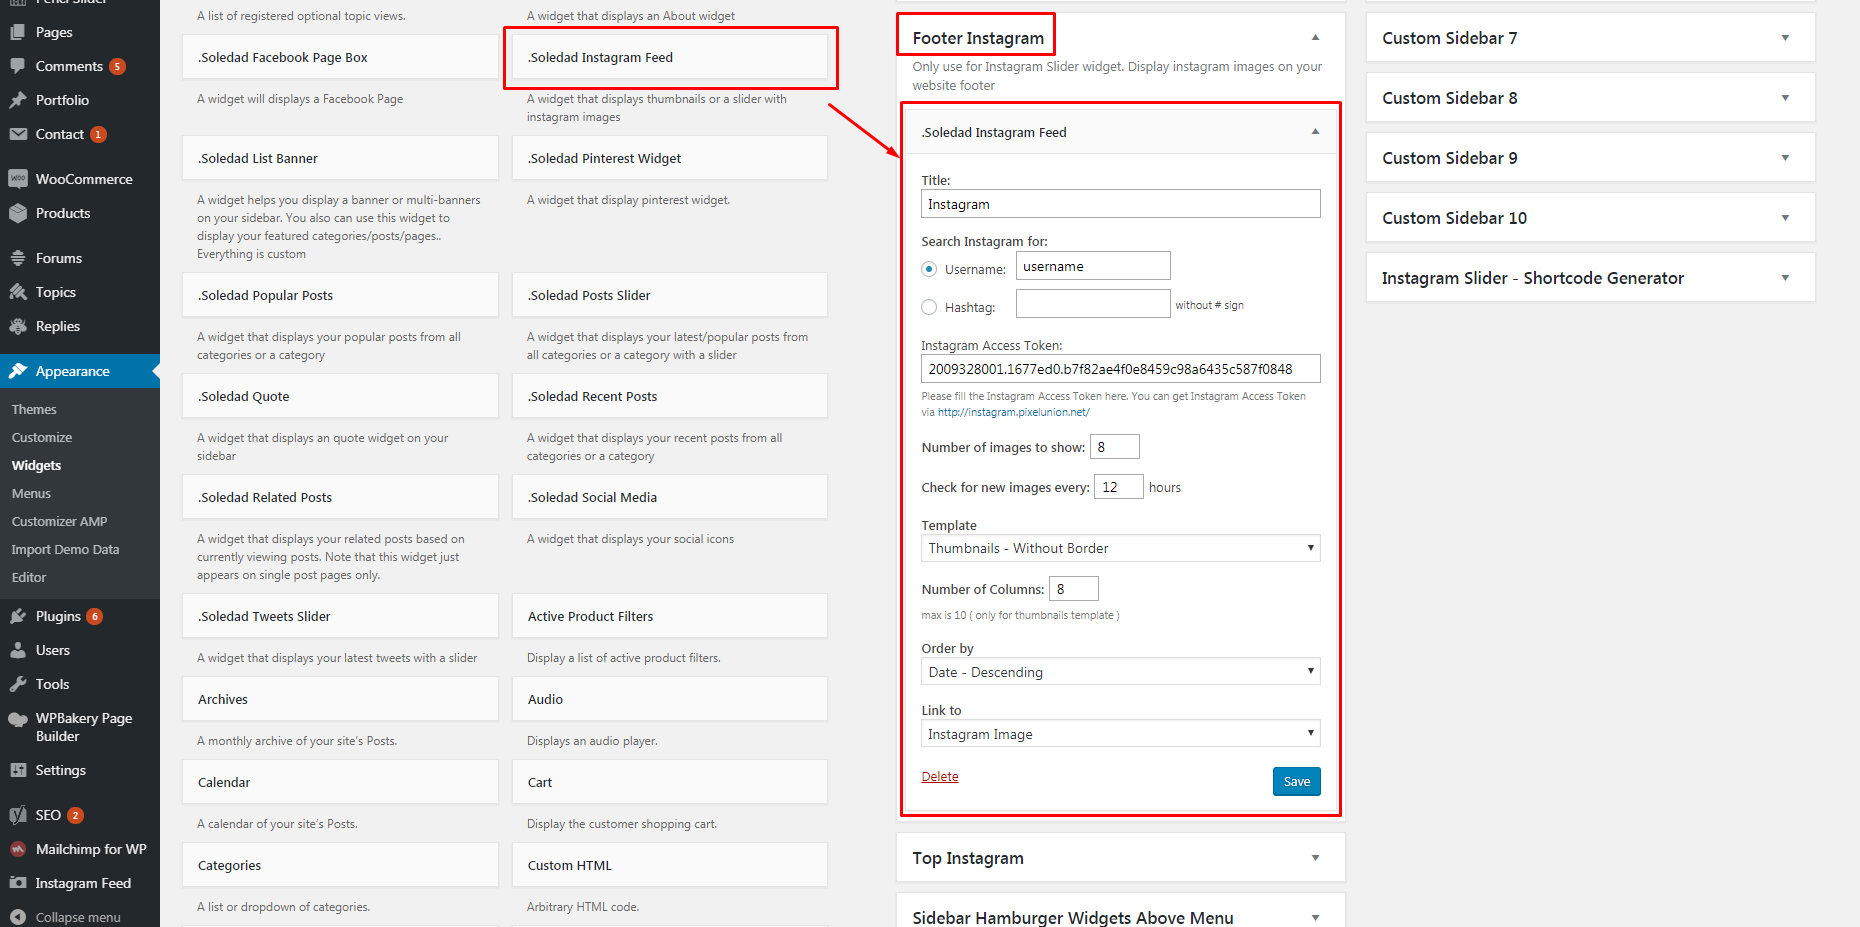Viewport: 1860px width, 927px height.
Task: Click the Instagram Feed camera icon
Action: 18,883
